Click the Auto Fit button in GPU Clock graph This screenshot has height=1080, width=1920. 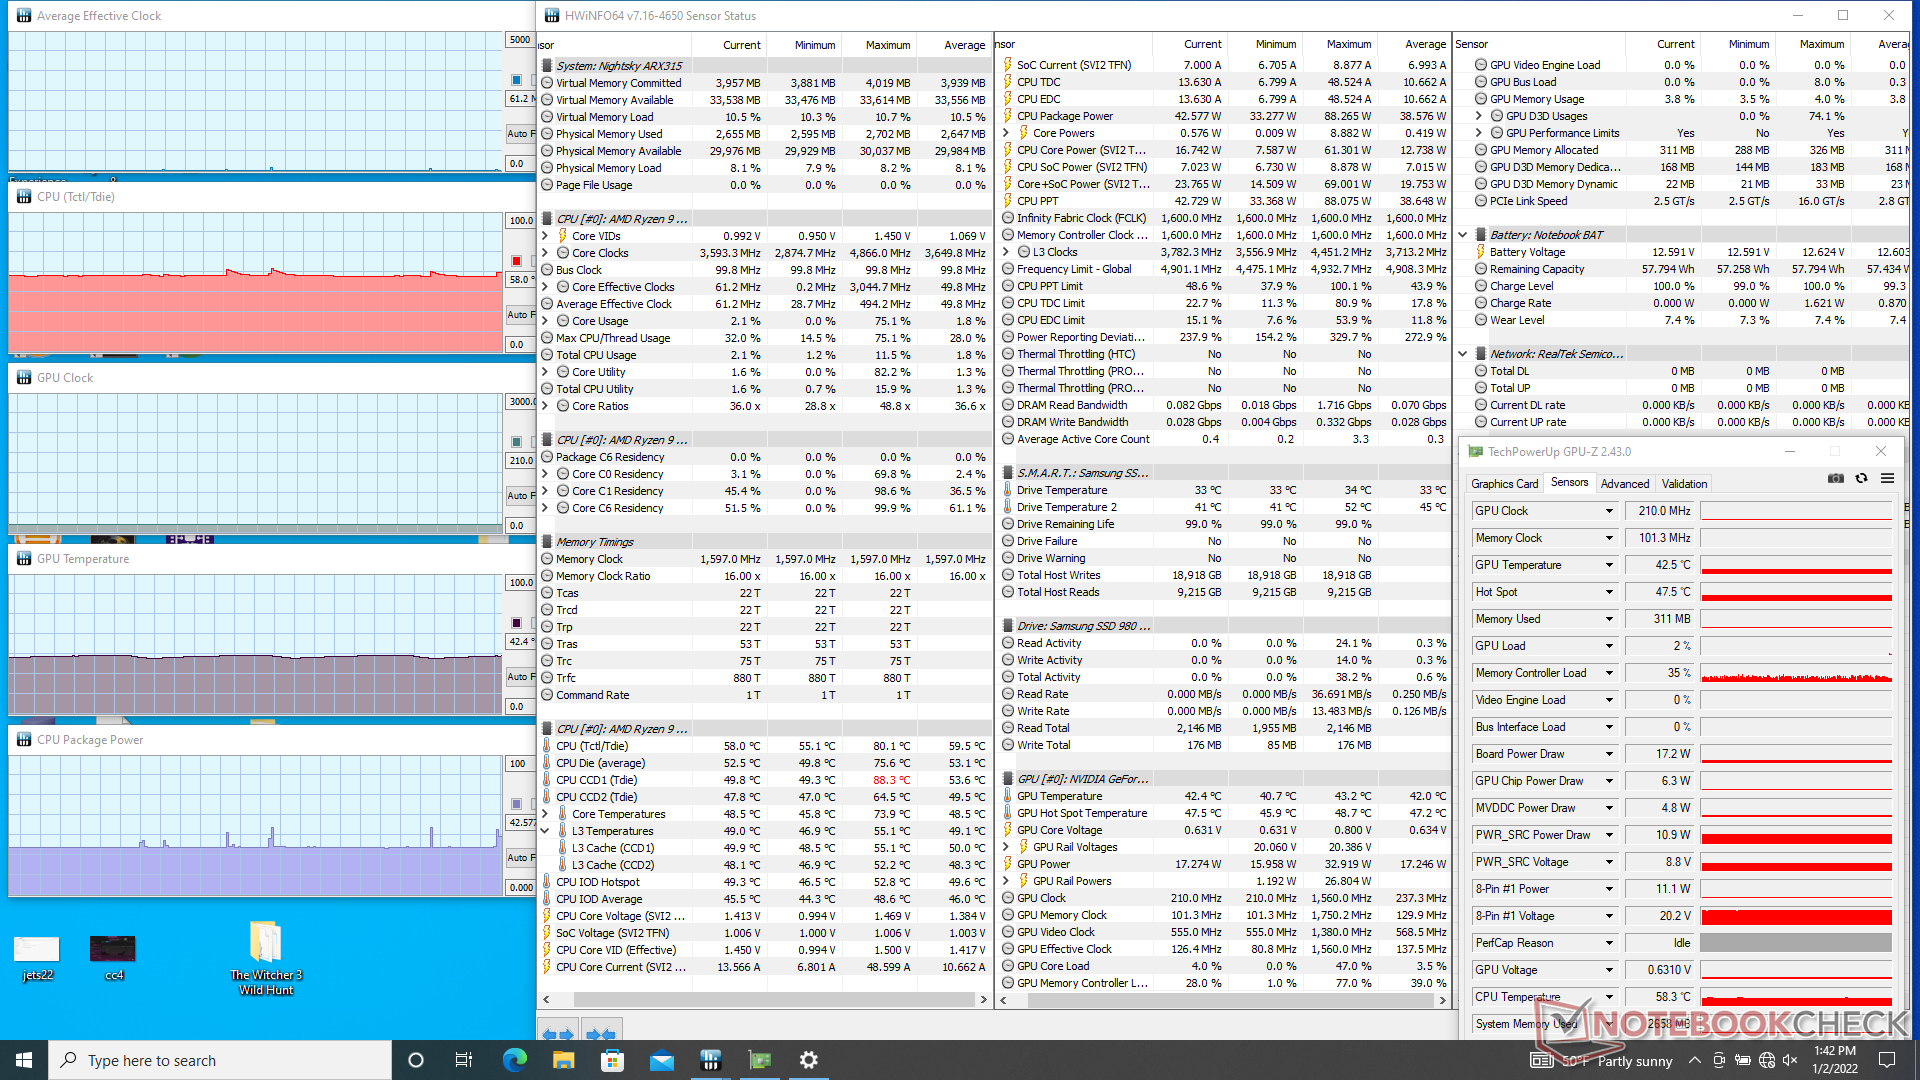point(518,495)
